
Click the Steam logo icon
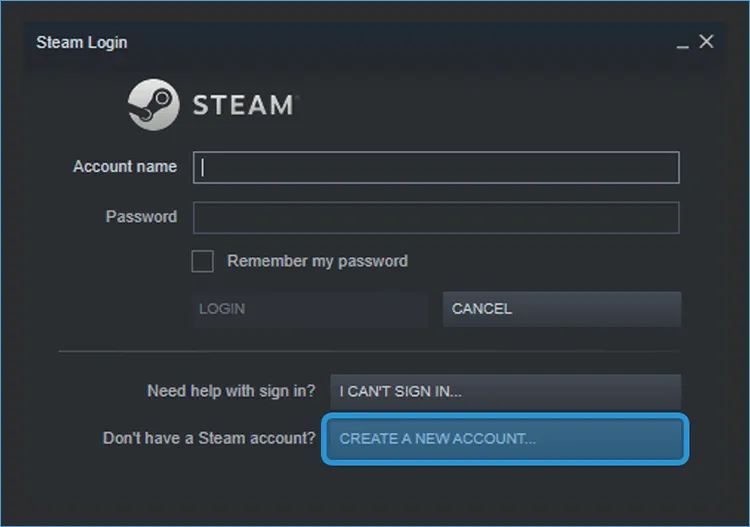[x=154, y=105]
